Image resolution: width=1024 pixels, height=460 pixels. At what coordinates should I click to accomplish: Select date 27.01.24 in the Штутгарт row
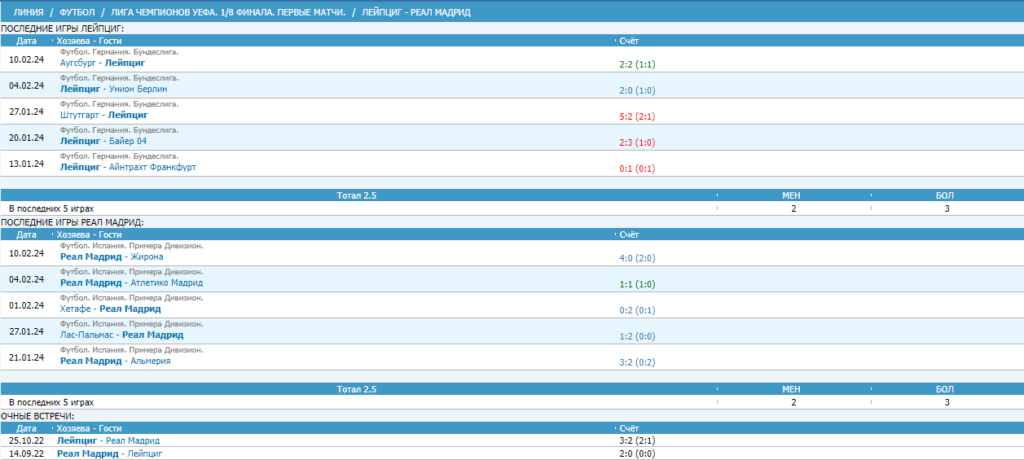click(x=27, y=111)
